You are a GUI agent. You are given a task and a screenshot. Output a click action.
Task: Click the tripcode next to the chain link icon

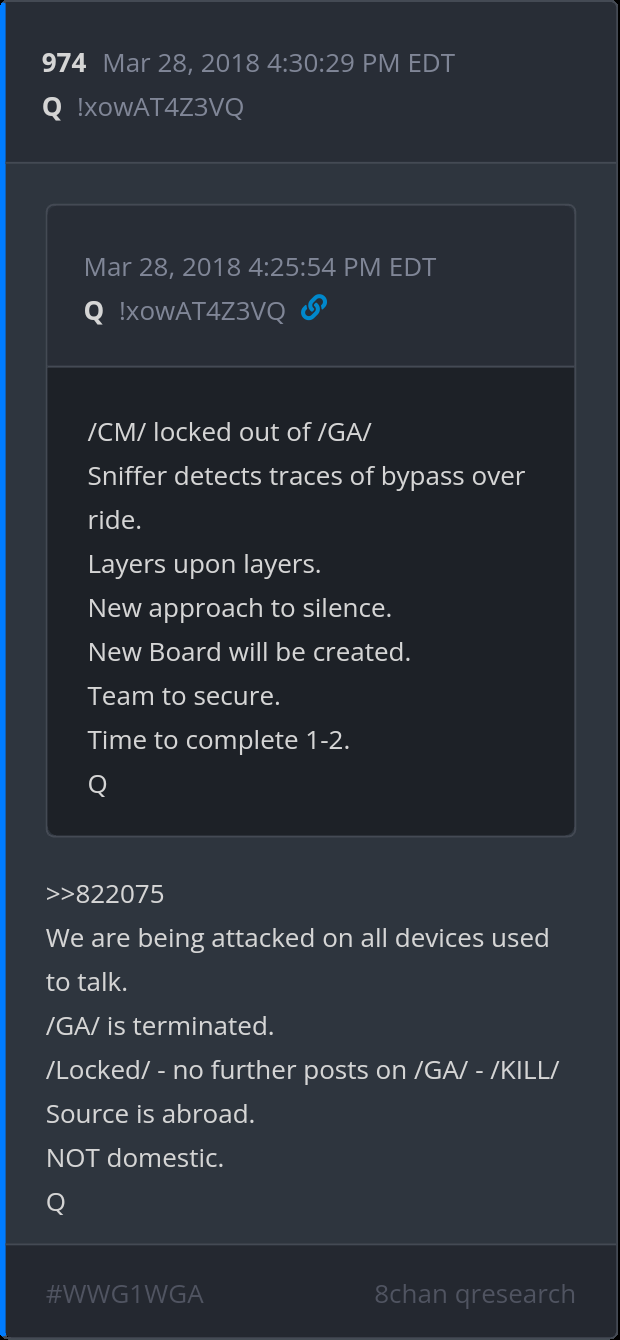pyautogui.click(x=202, y=311)
